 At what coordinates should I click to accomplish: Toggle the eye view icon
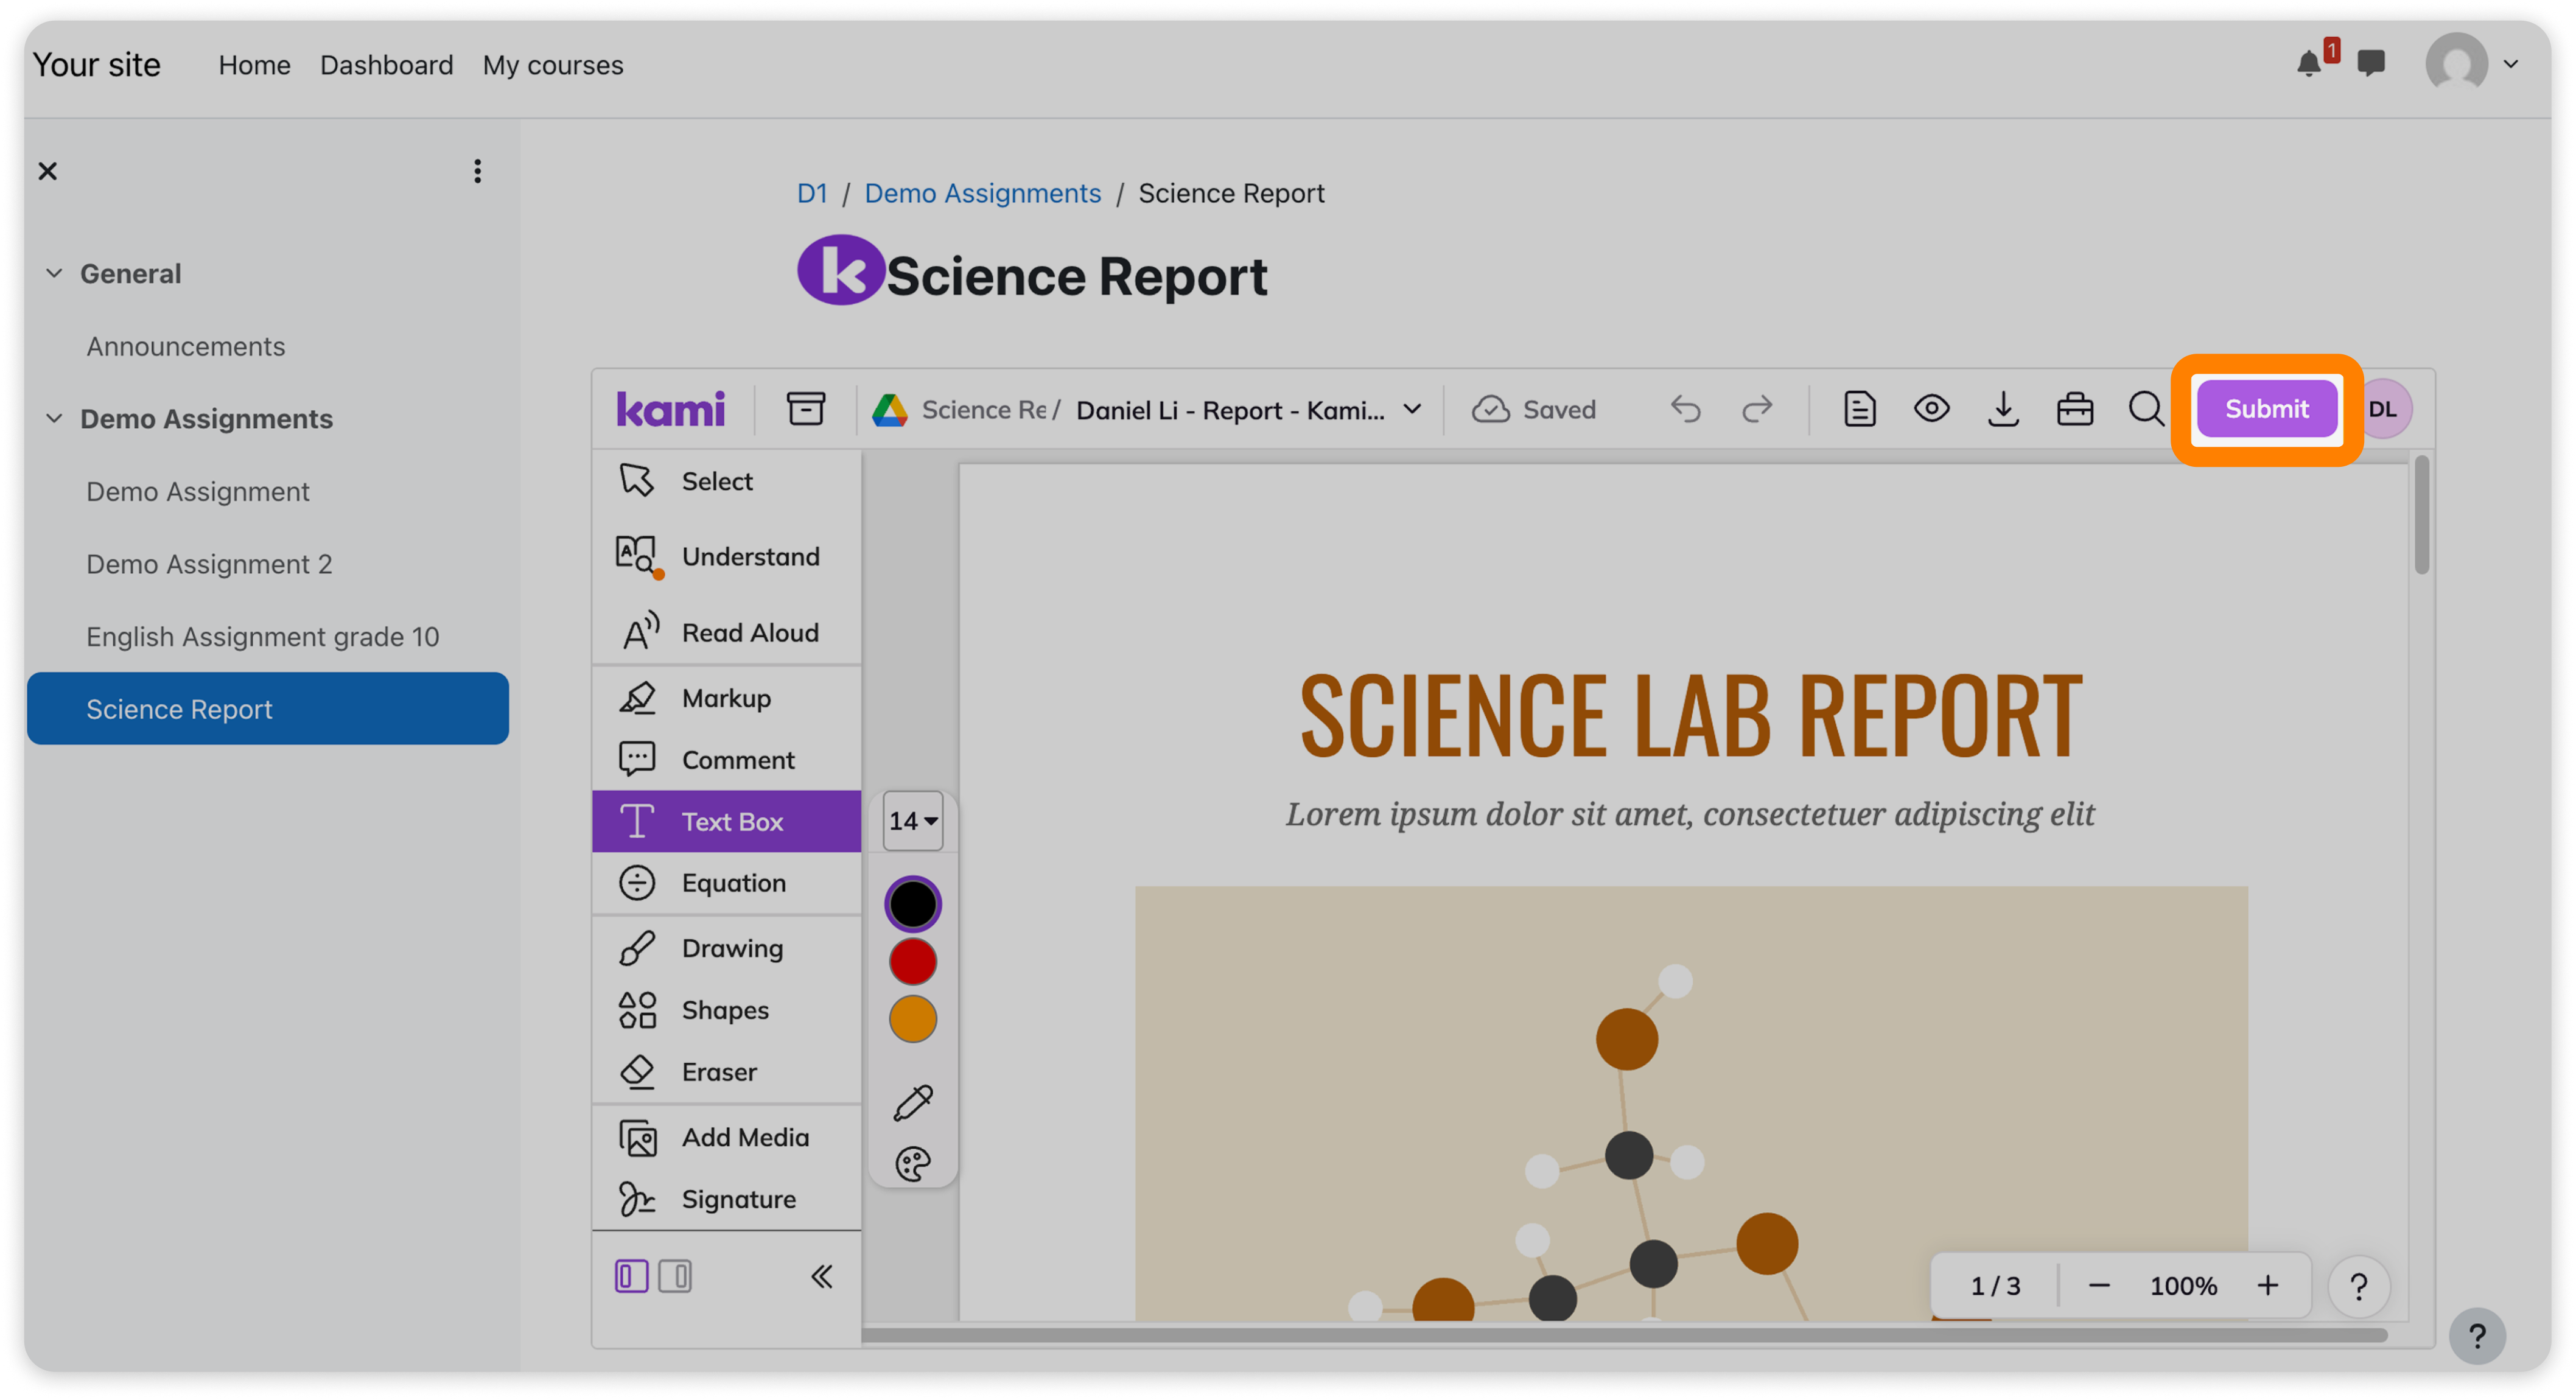(1931, 408)
